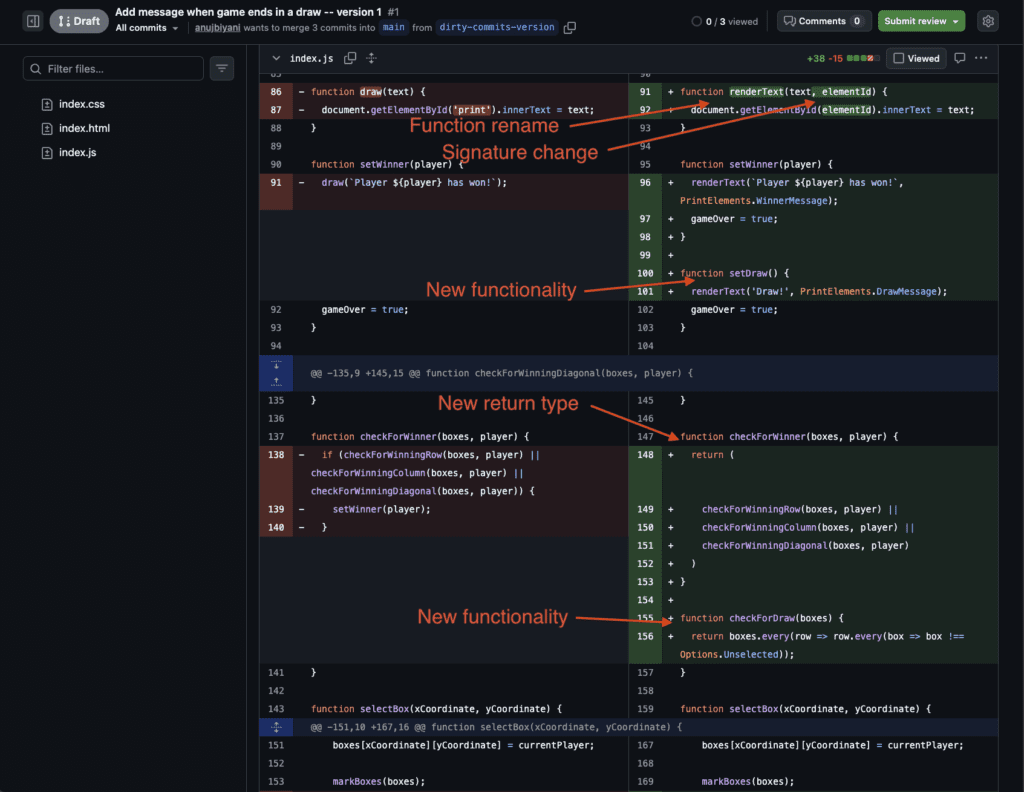Copy the index.js file path

[350, 59]
